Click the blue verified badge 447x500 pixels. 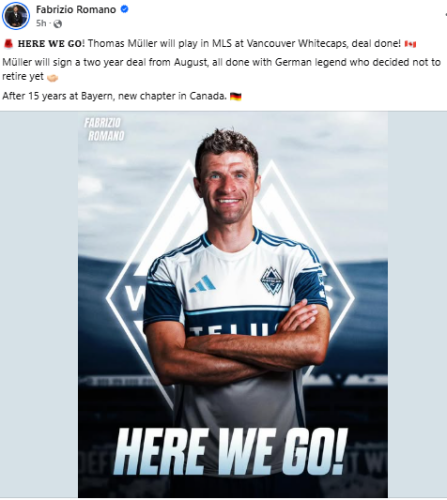pos(124,9)
